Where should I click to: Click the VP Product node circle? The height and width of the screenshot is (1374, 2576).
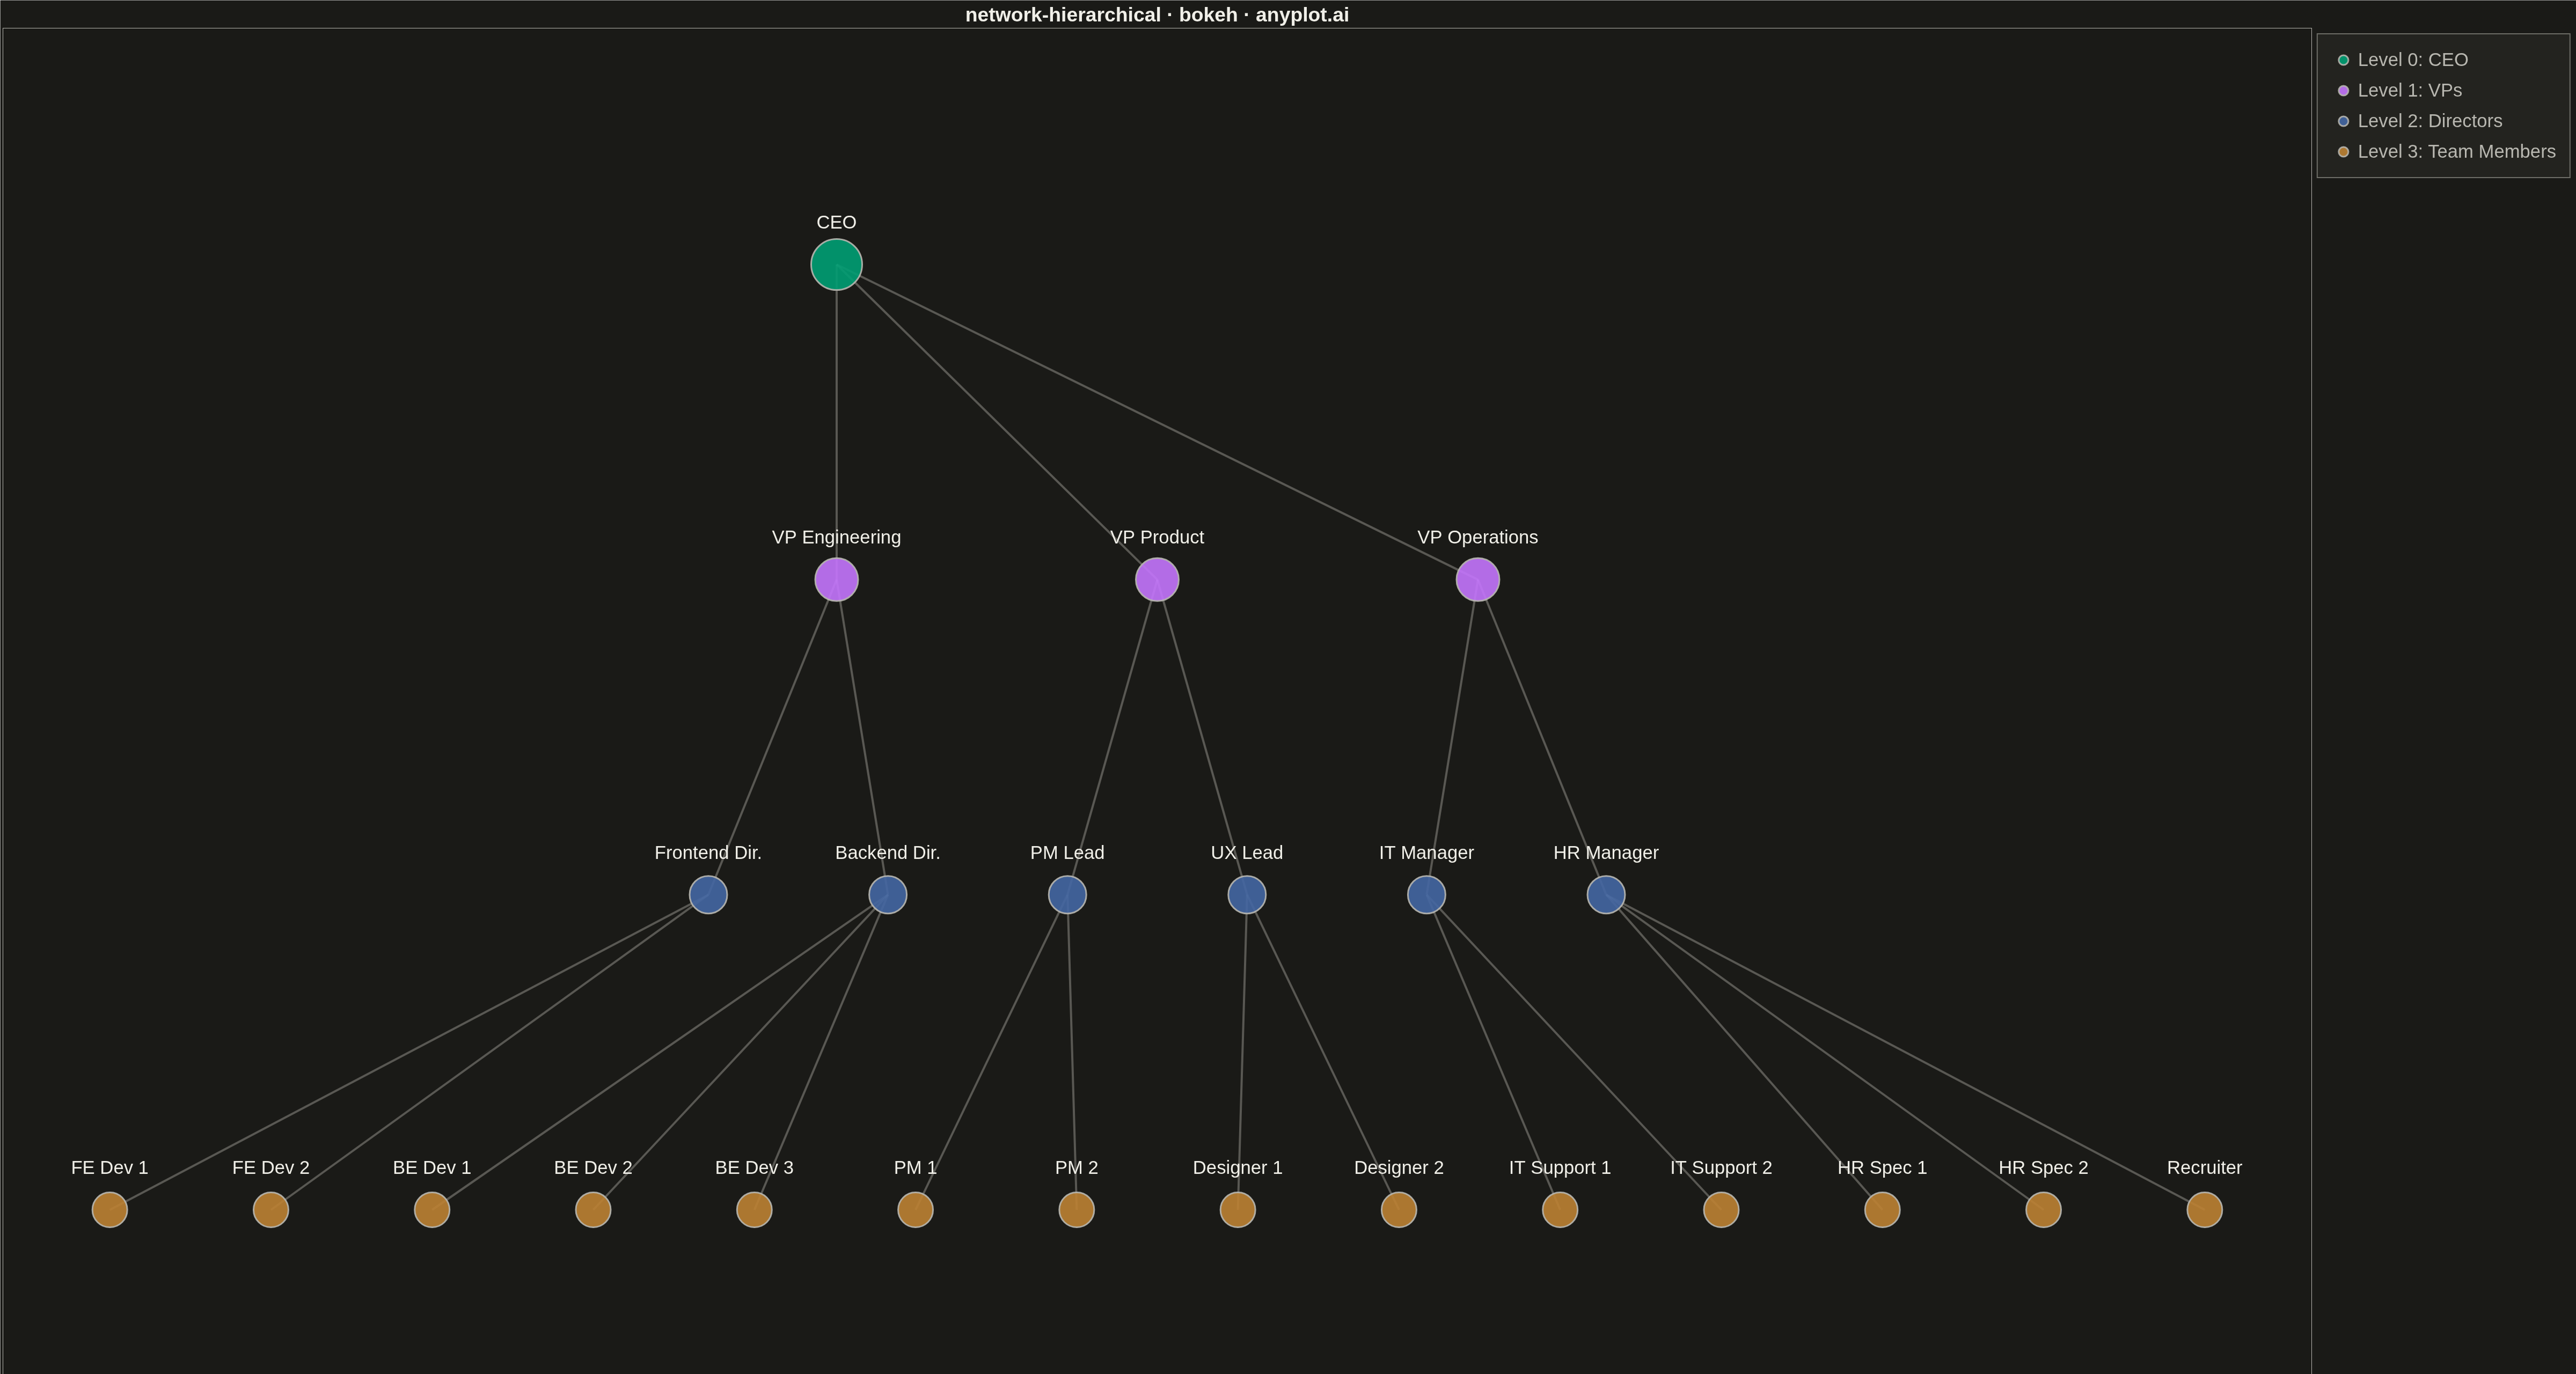[1157, 580]
